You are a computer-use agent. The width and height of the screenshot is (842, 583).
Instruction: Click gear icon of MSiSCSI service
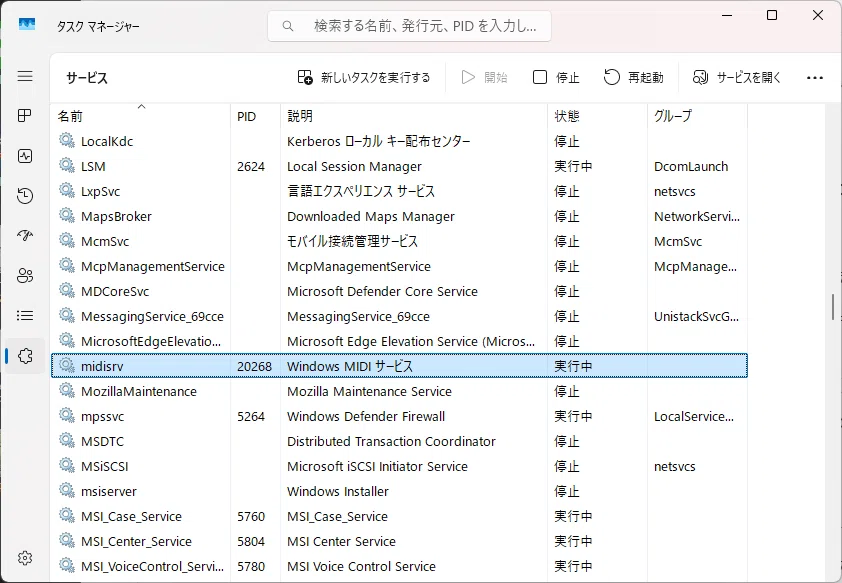tap(67, 465)
